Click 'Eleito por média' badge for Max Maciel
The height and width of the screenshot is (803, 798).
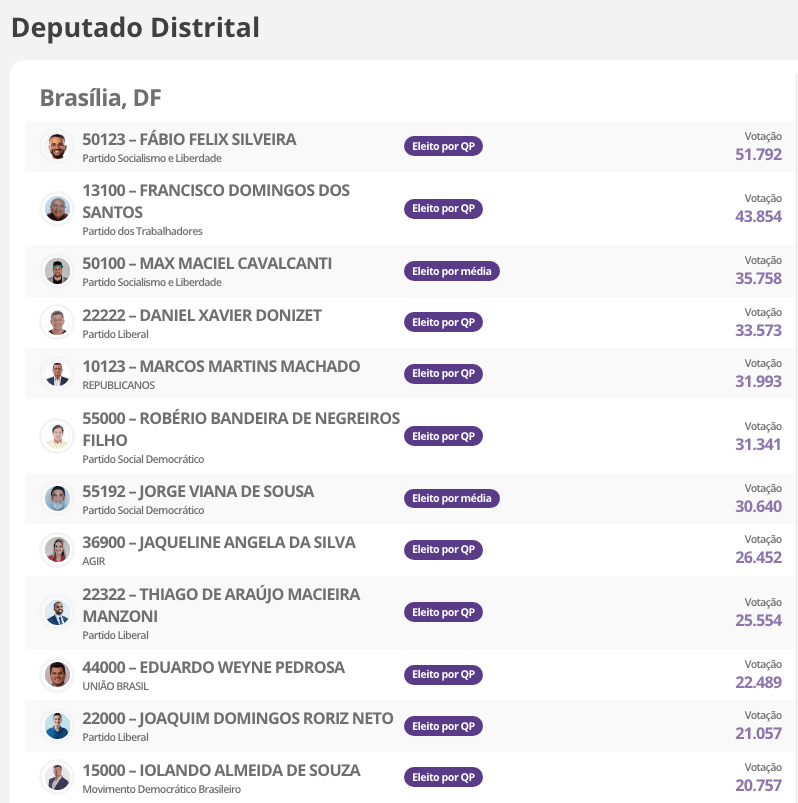[x=451, y=271]
